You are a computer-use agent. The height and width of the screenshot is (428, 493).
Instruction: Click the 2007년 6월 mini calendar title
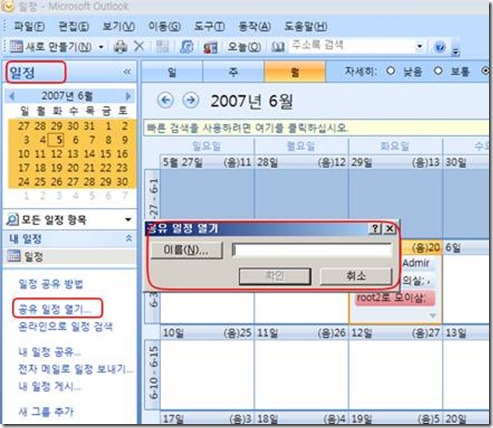click(67, 96)
